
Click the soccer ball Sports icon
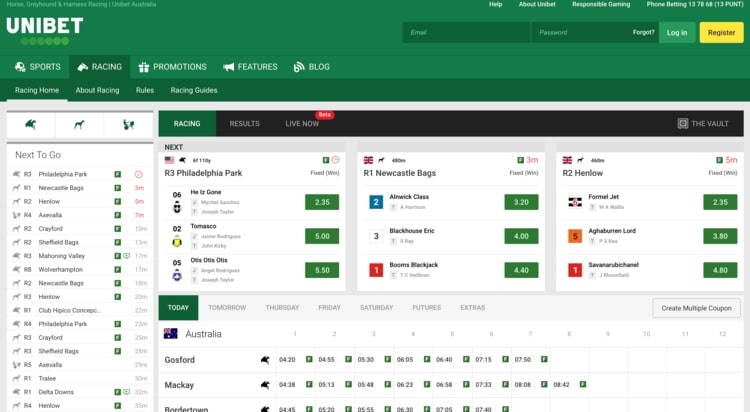click(x=20, y=67)
